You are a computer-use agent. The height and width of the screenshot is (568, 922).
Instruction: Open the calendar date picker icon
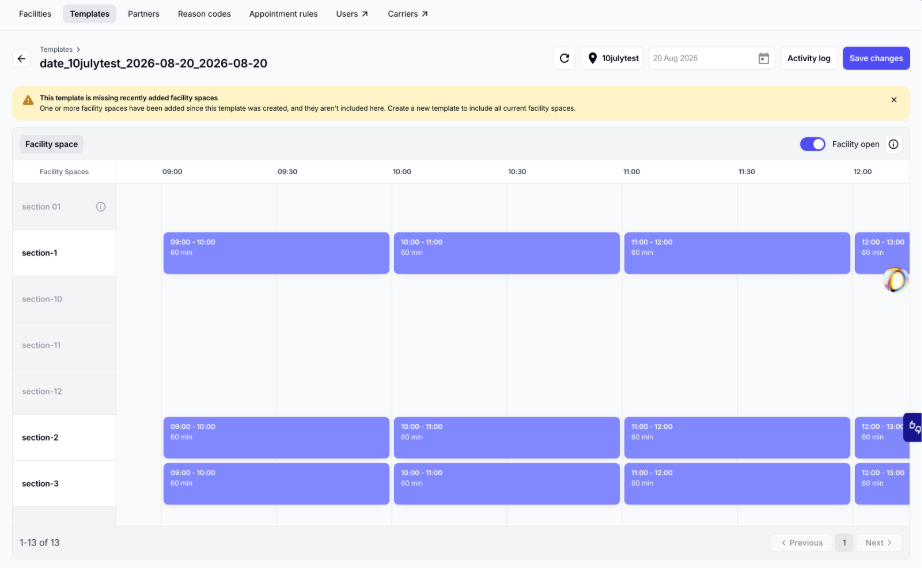[763, 58]
